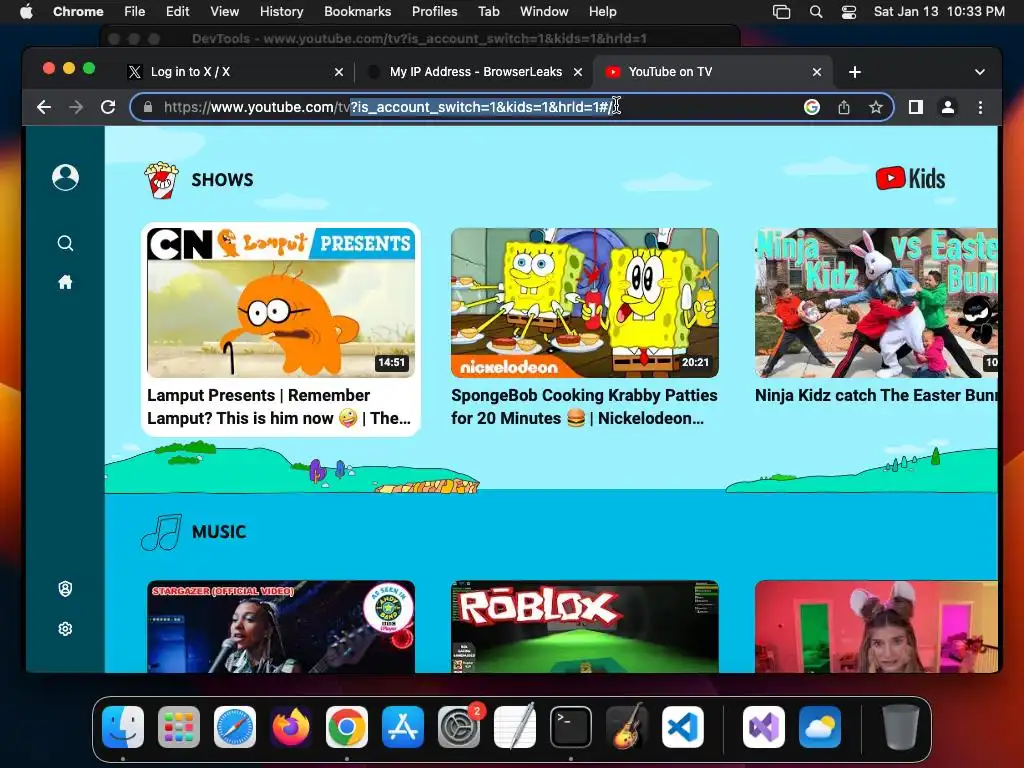This screenshot has height=768, width=1024.
Task: Click Stage Manager icon in menu bar
Action: tap(782, 12)
